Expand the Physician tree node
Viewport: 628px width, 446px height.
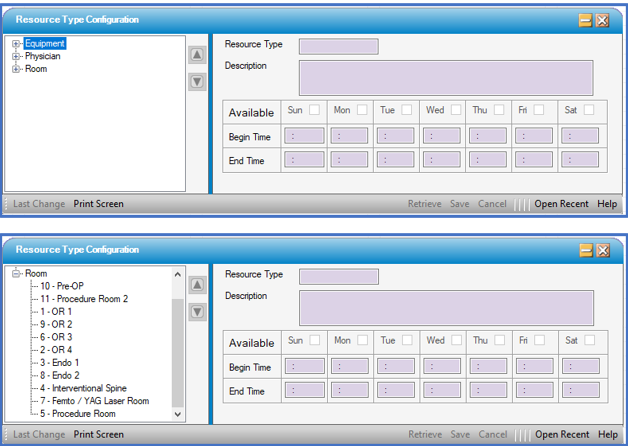coord(16,57)
